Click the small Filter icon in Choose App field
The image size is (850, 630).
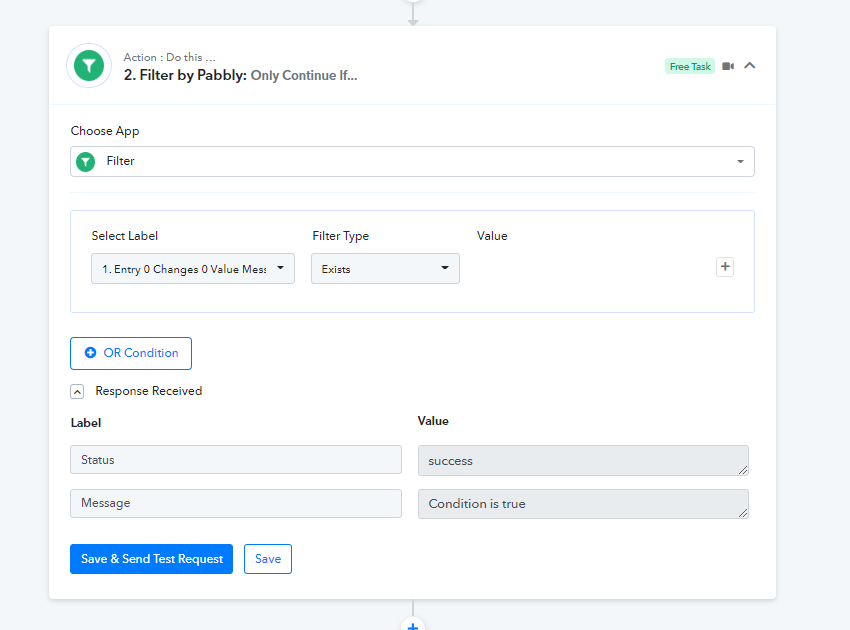coord(86,162)
